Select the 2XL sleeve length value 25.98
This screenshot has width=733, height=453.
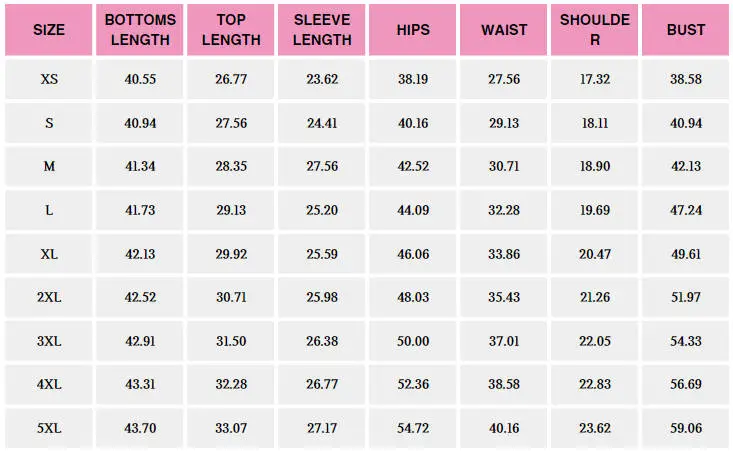322,297
